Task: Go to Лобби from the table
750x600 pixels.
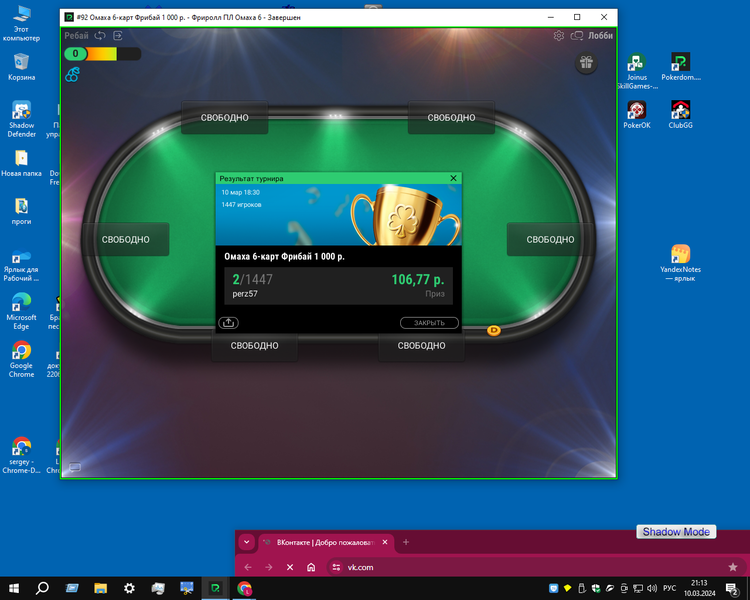Action: point(601,36)
